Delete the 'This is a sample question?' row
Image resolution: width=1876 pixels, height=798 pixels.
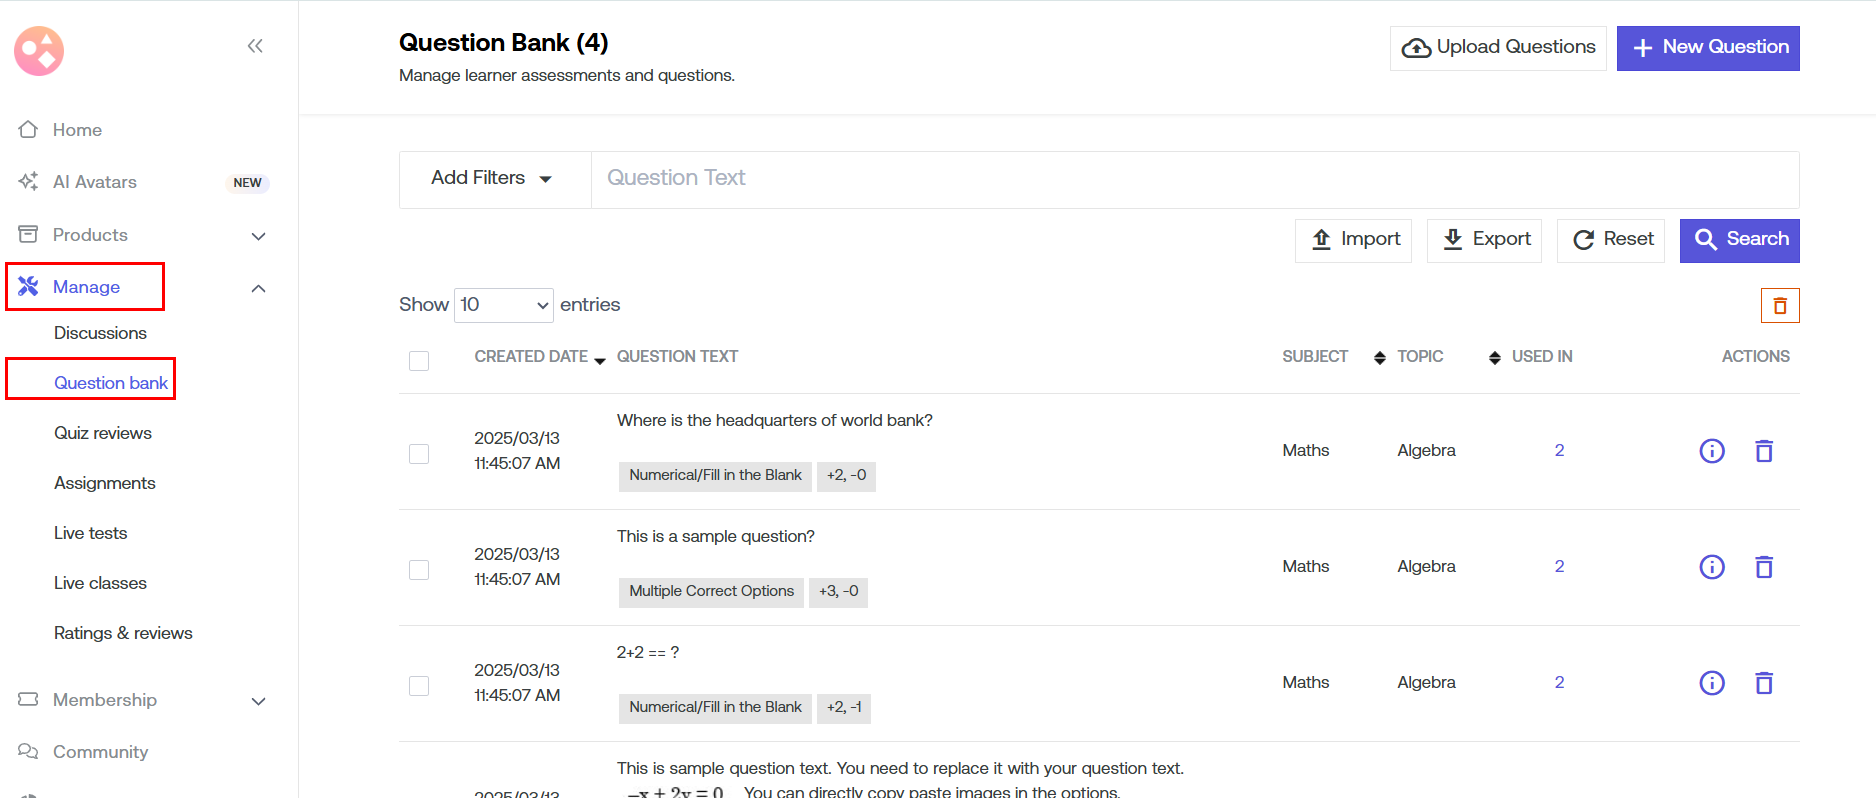point(1764,567)
